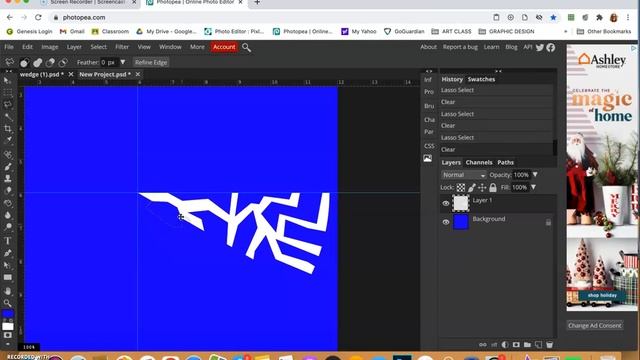Expand the Brush side panel
This screenshot has width=640, height=360.
click(x=429, y=106)
